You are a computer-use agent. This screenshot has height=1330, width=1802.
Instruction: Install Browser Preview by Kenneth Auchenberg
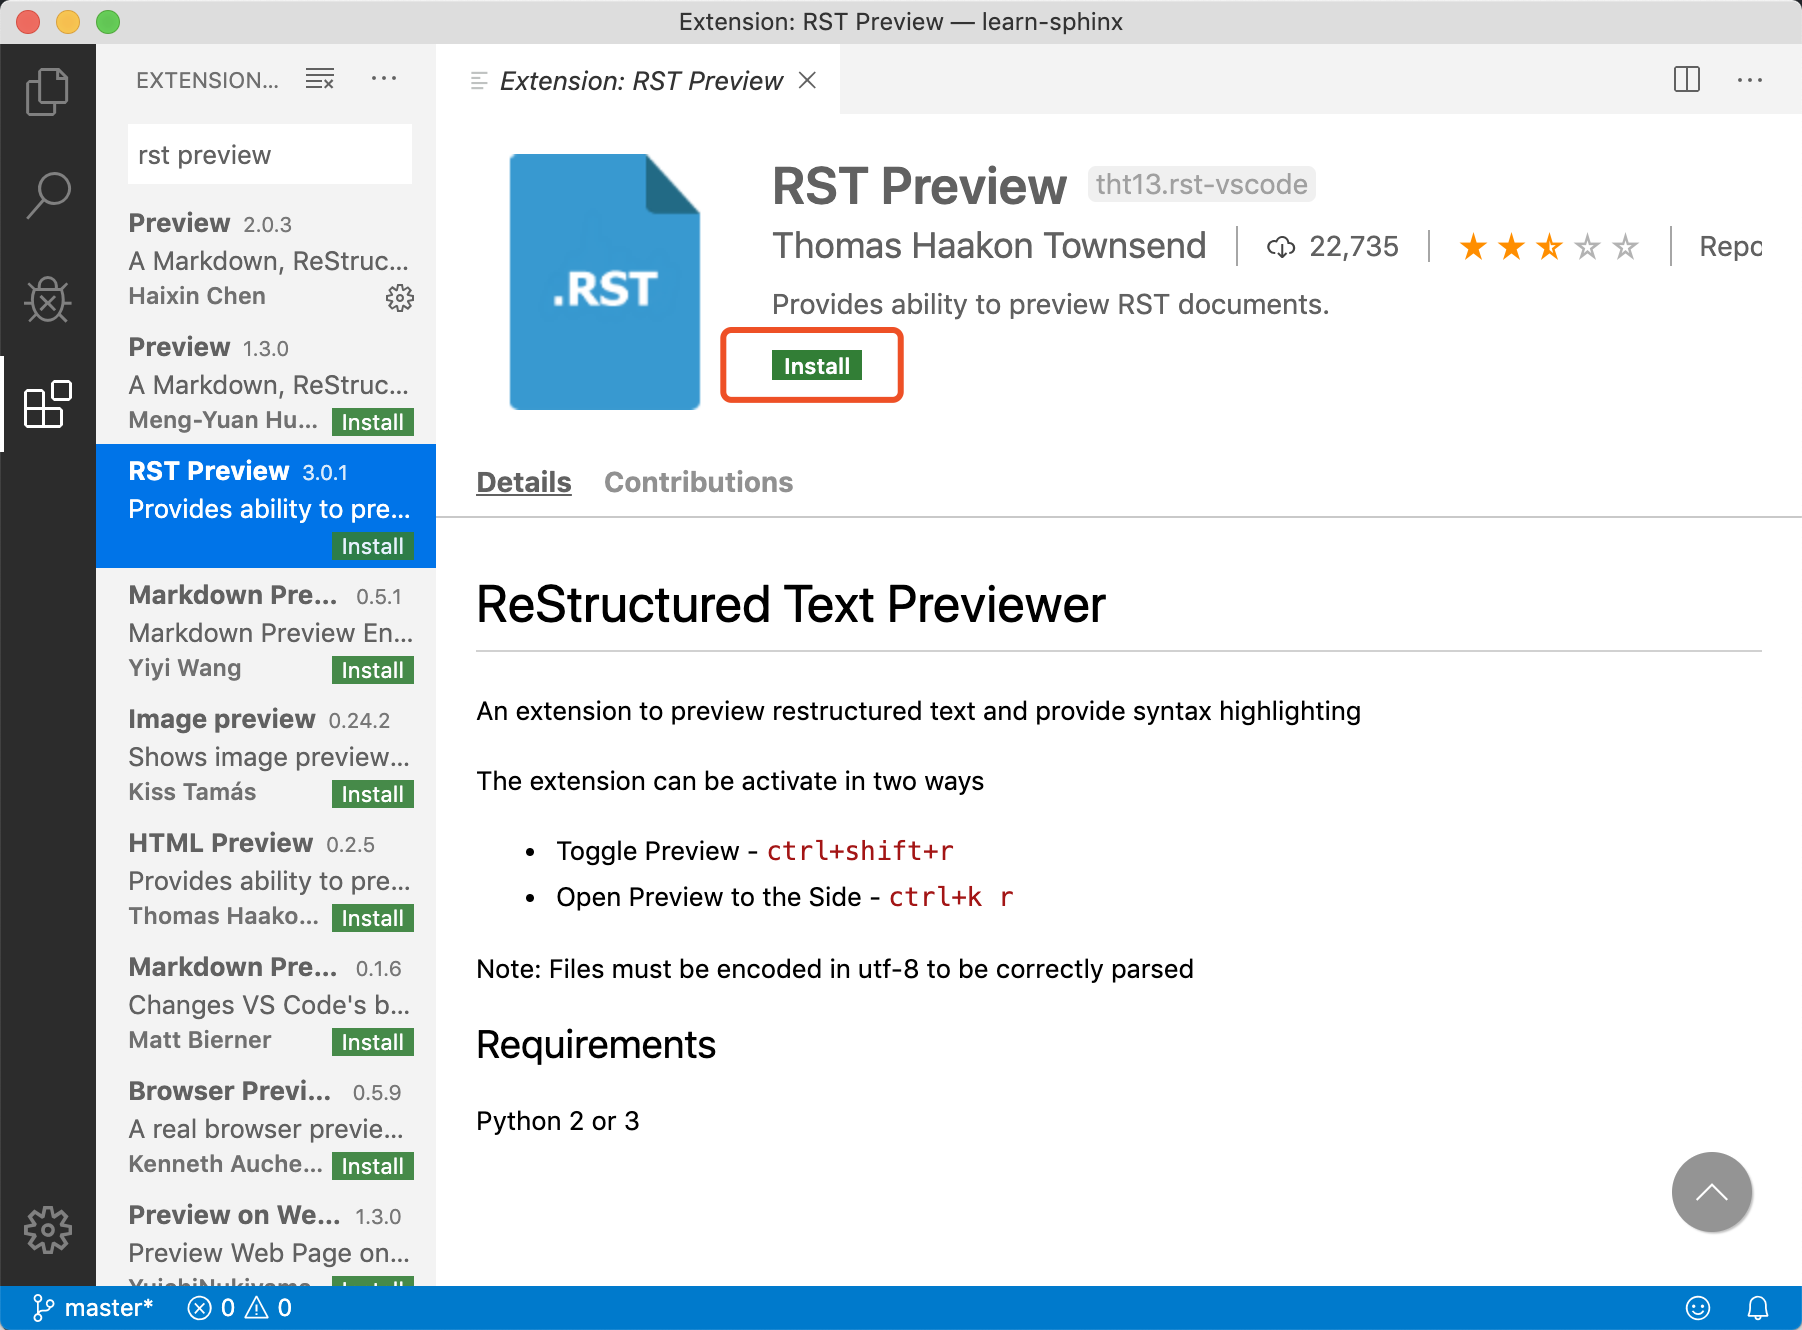click(x=372, y=1166)
